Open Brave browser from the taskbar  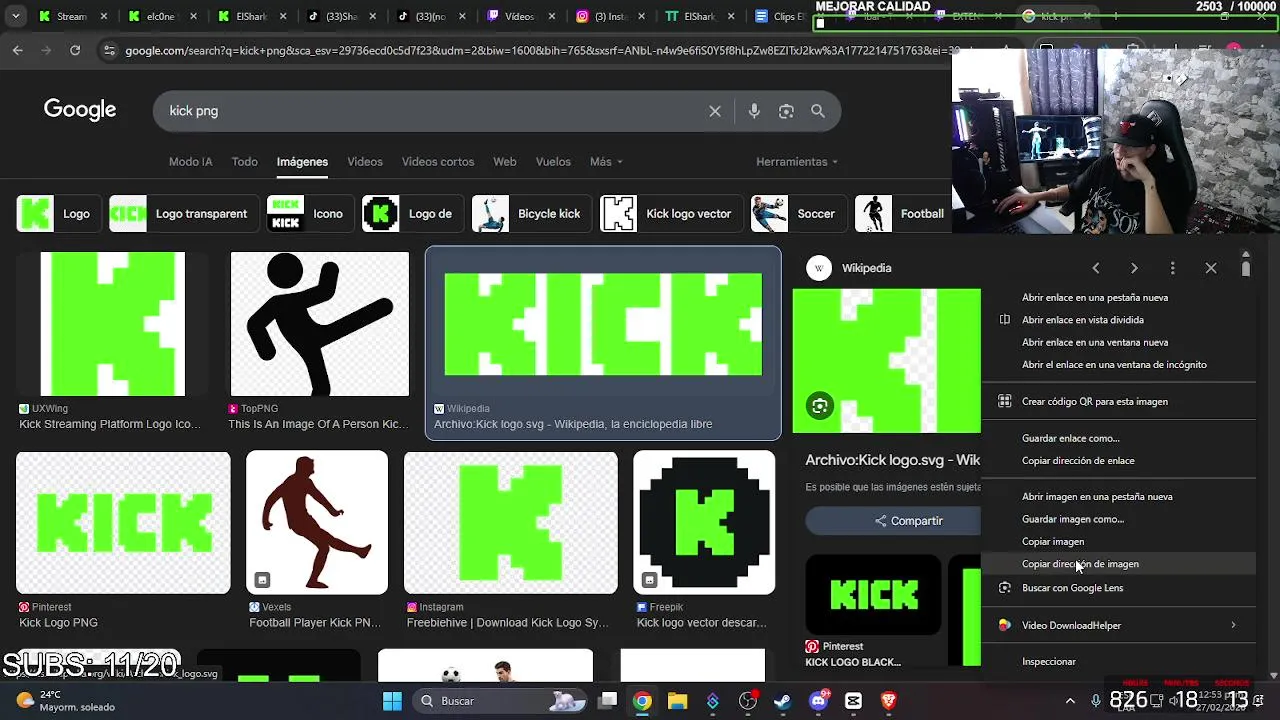(x=888, y=701)
